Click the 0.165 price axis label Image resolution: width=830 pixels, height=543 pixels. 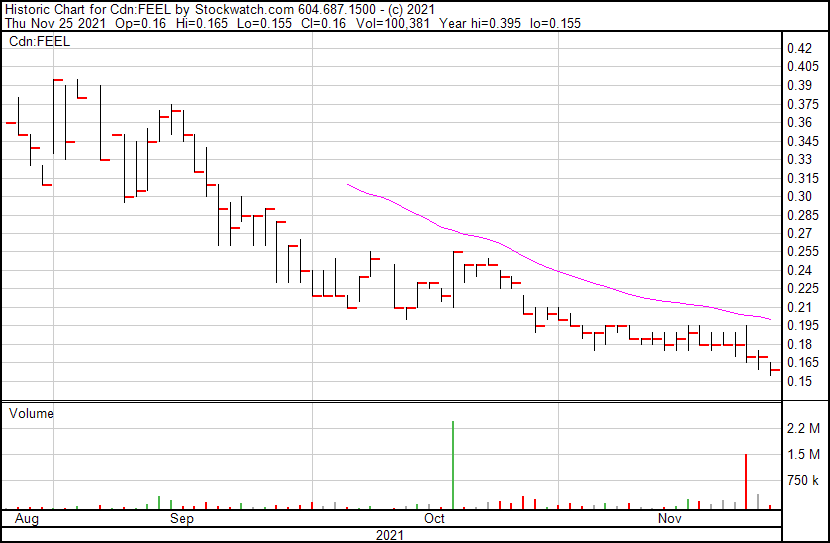(x=803, y=363)
